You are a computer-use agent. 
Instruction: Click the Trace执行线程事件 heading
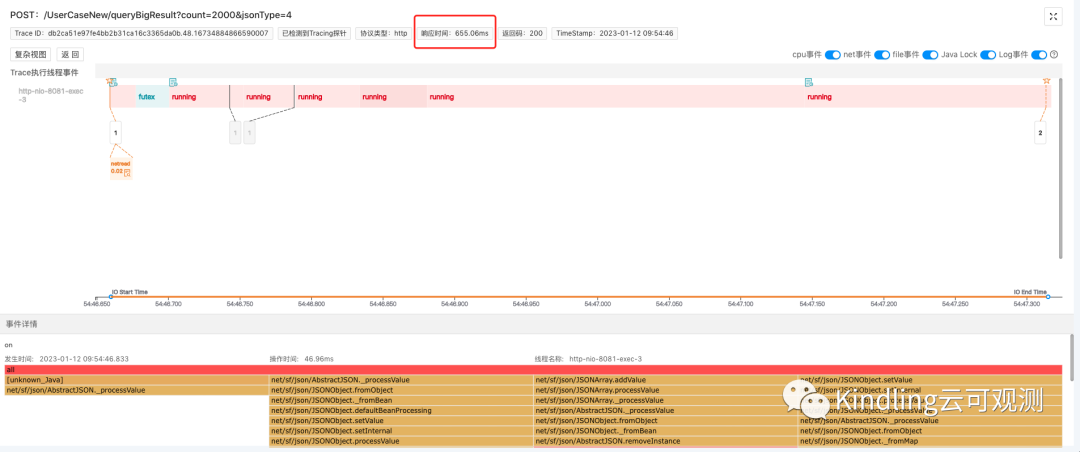(x=44, y=72)
